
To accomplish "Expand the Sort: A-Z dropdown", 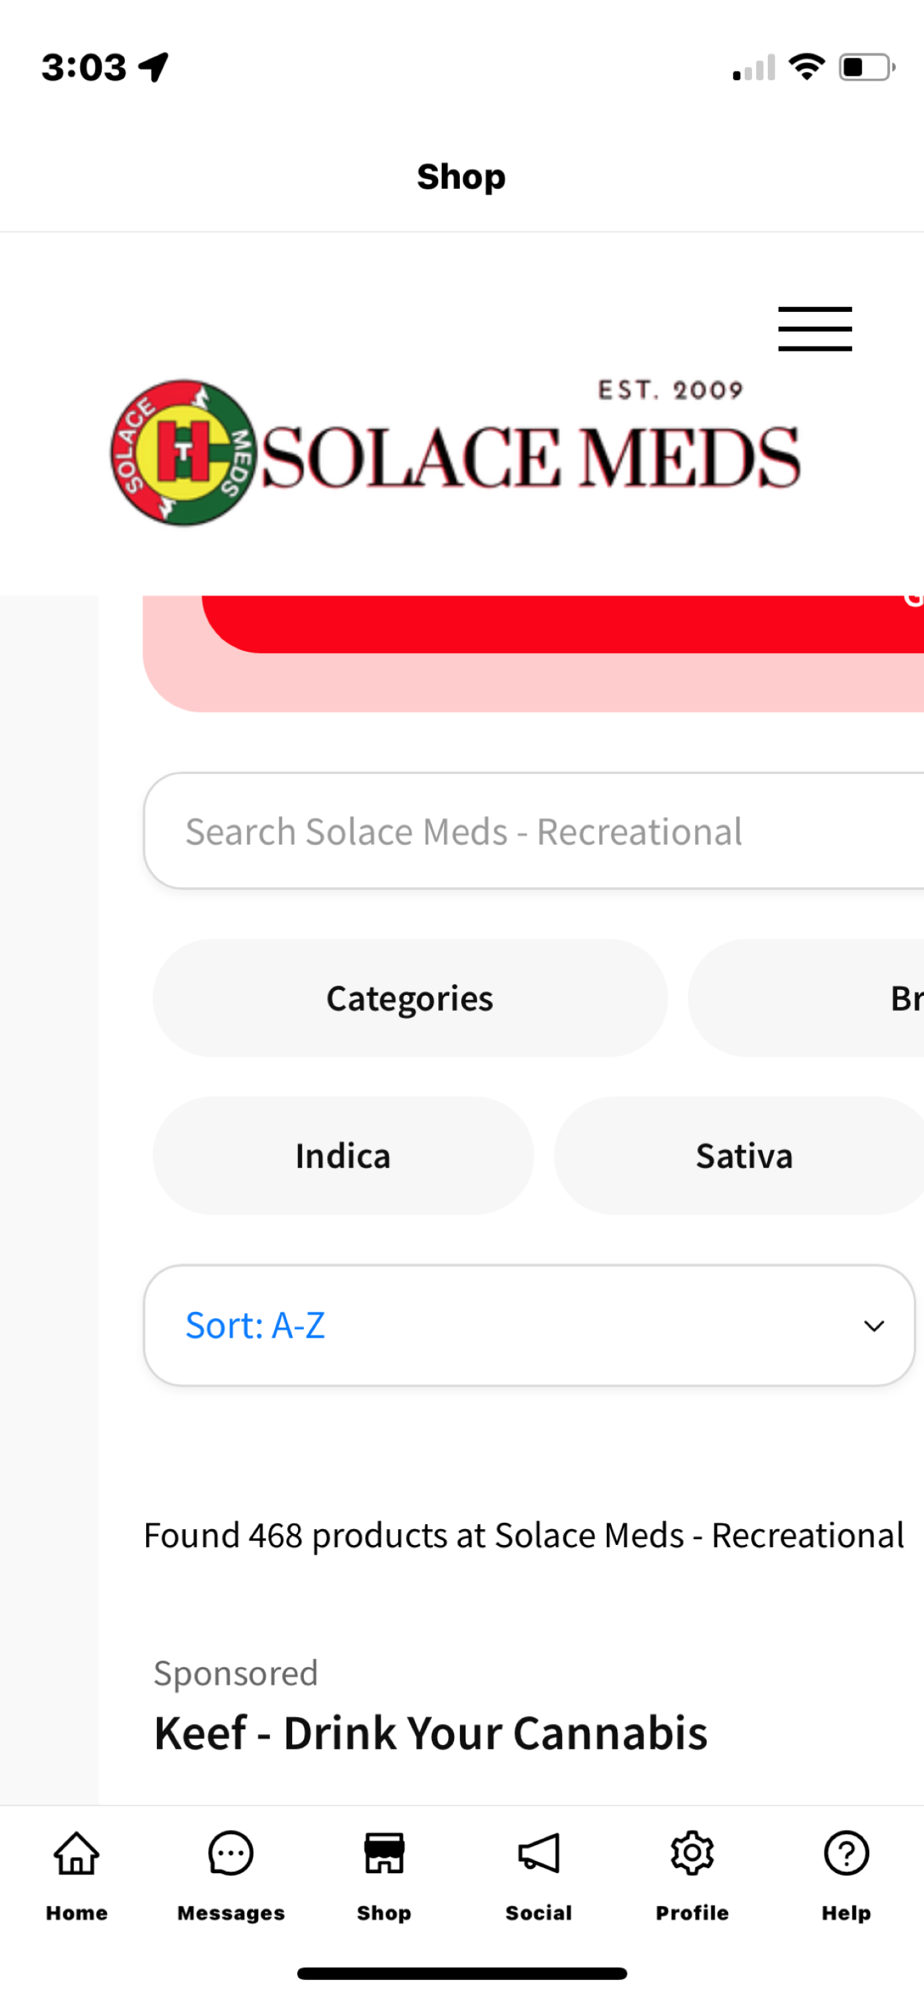I will pyautogui.click(x=529, y=1325).
